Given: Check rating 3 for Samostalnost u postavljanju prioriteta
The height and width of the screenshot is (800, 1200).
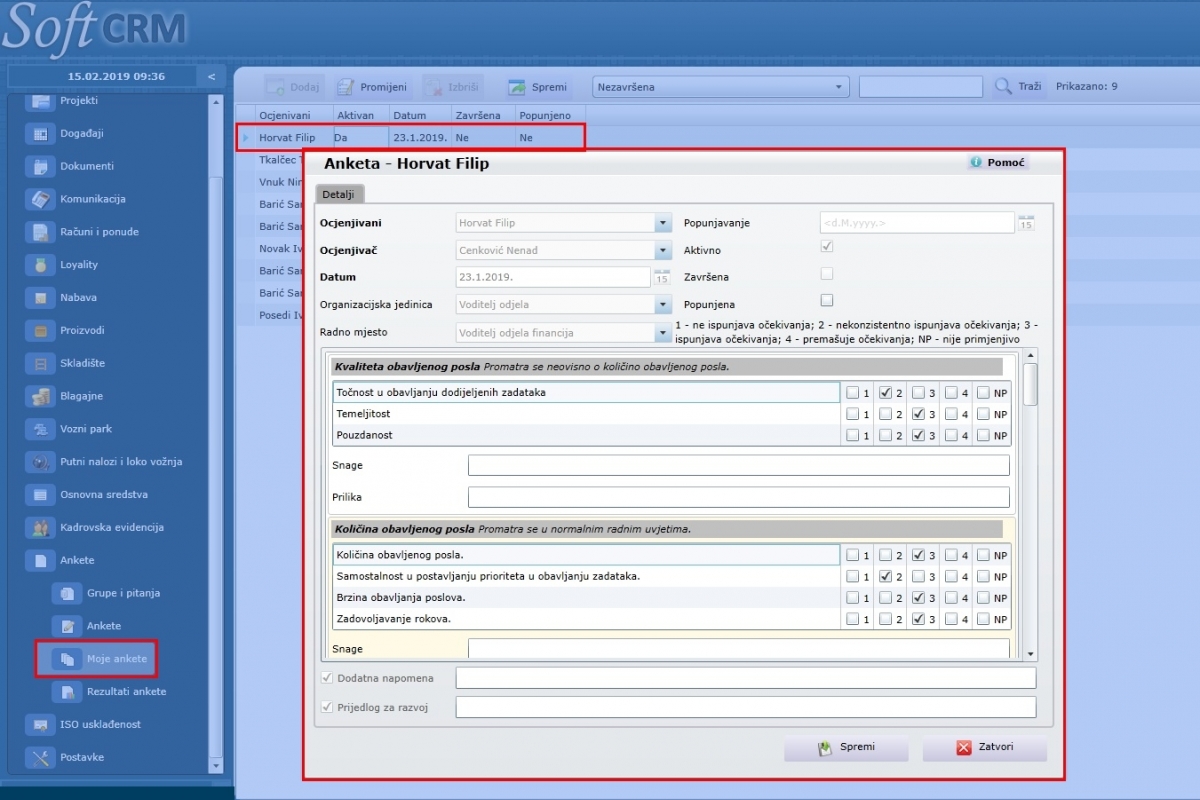Looking at the screenshot, I should pos(918,576).
